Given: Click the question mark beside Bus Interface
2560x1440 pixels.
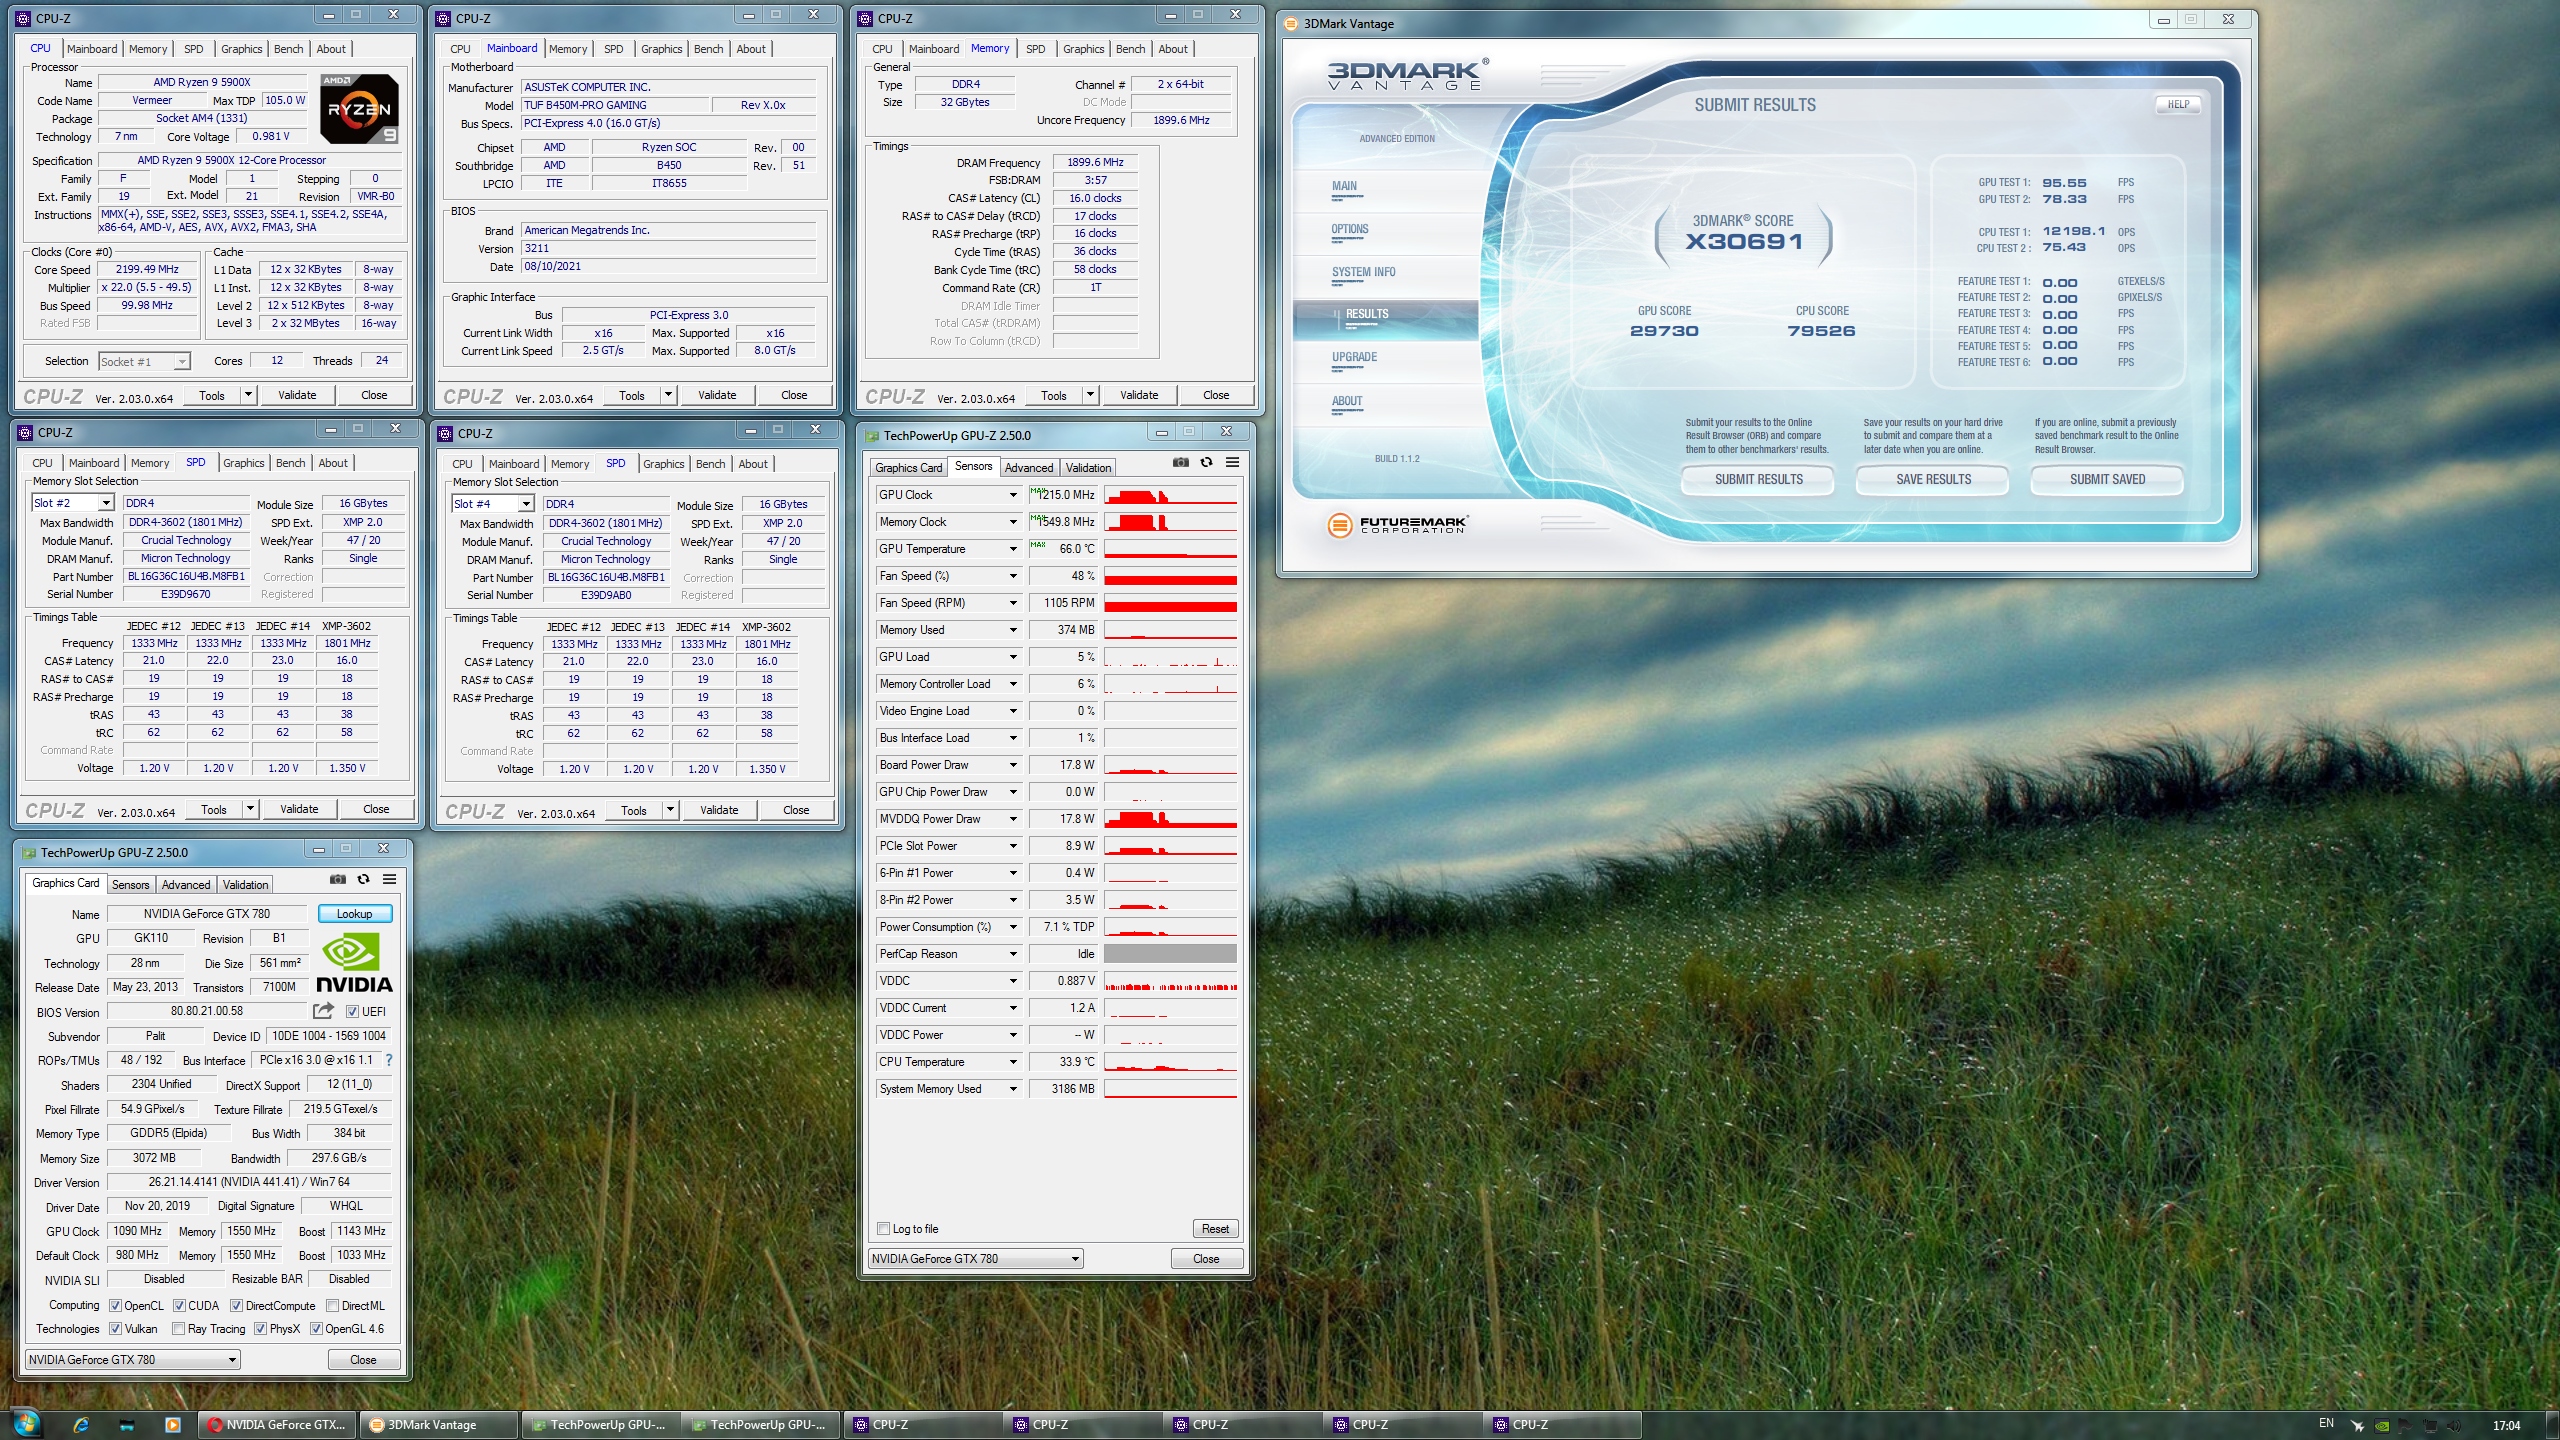Looking at the screenshot, I should click(x=389, y=1060).
